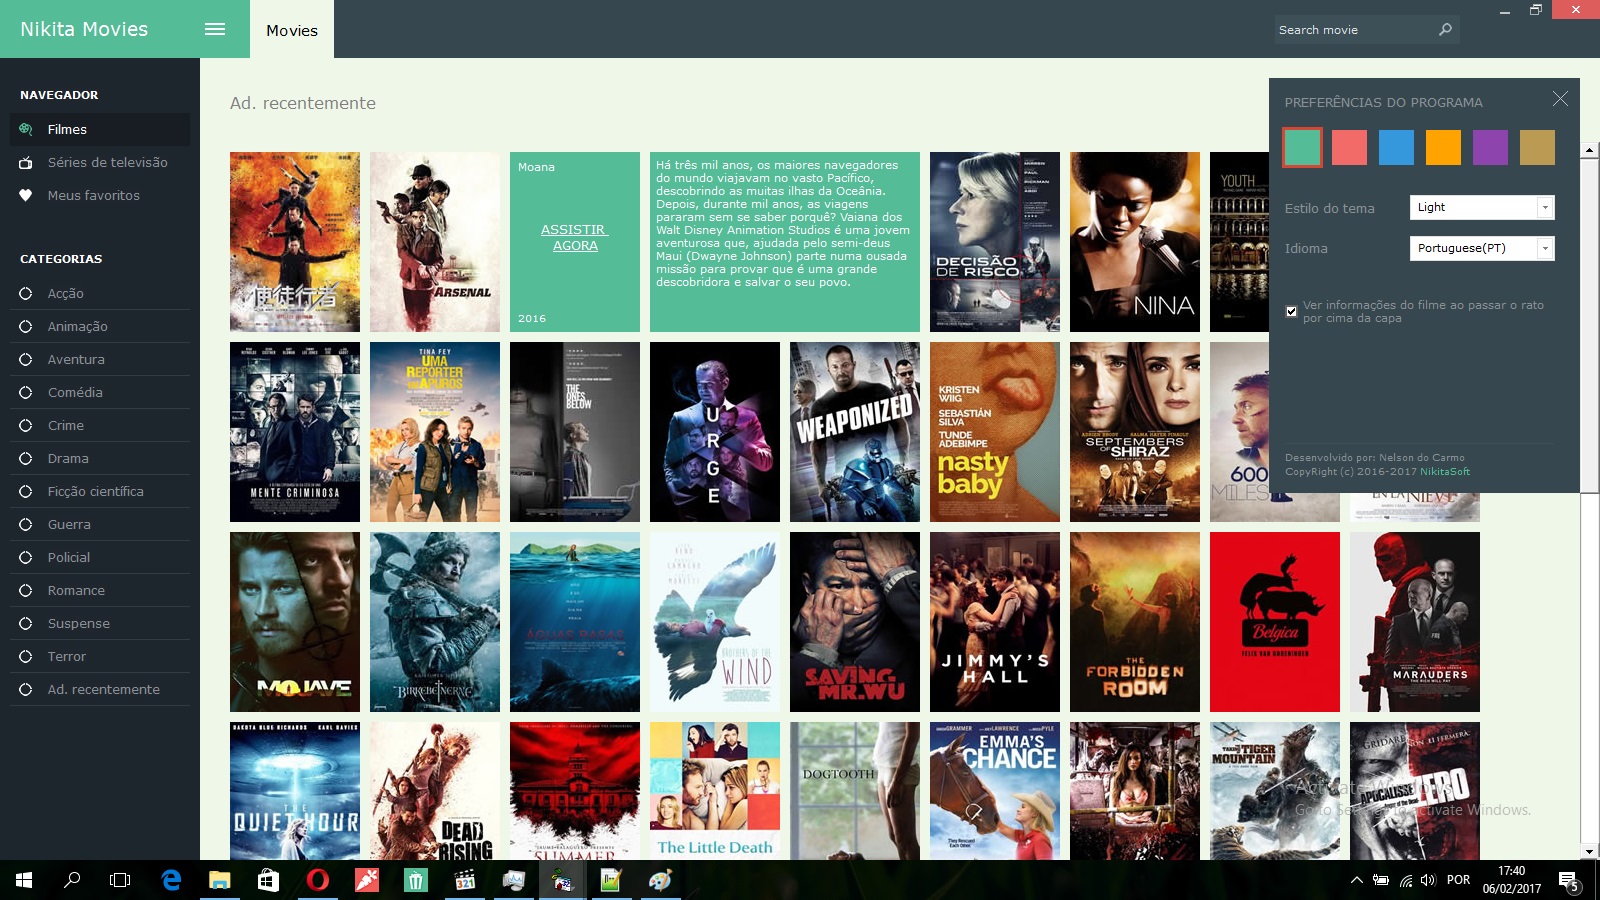Open the hamburger menu beside Nikita Movies

tap(215, 29)
